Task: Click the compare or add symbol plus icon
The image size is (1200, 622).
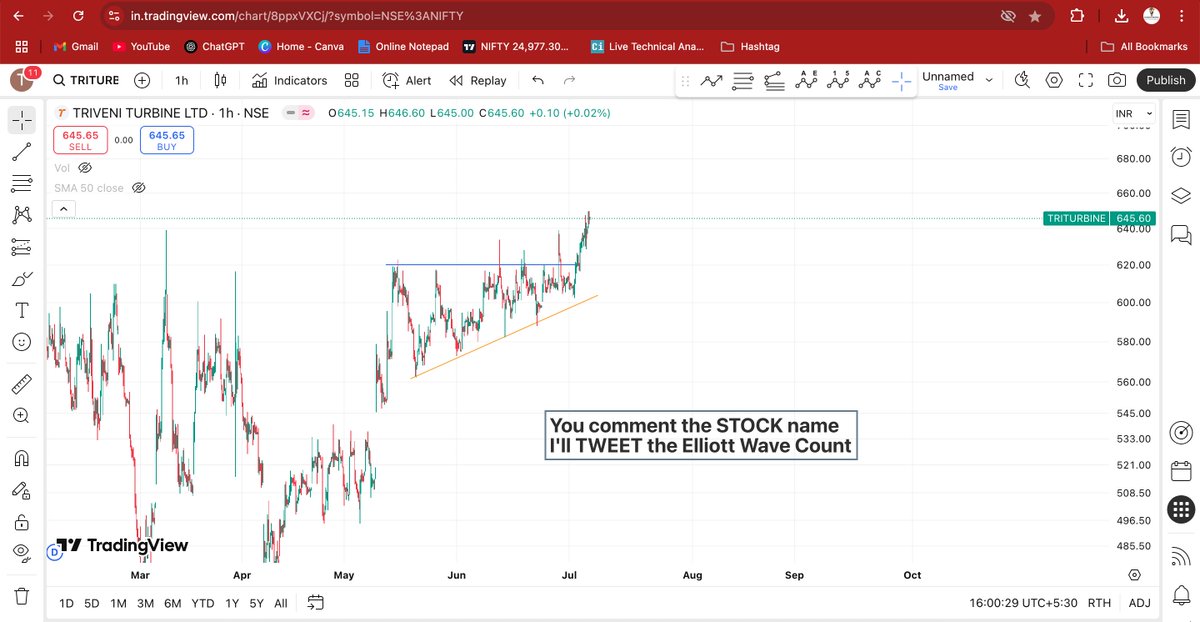Action: [x=142, y=80]
